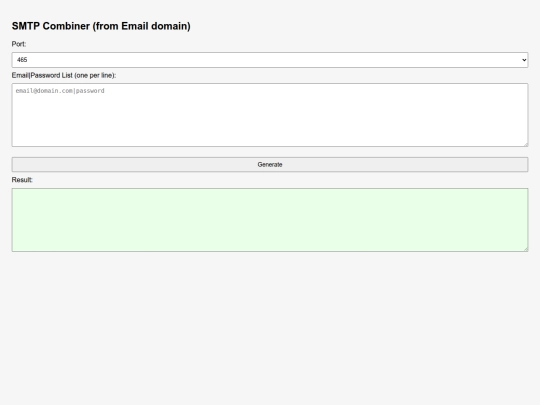
Task: Grab the Result textarea resize handle
Action: pyautogui.click(x=526, y=249)
